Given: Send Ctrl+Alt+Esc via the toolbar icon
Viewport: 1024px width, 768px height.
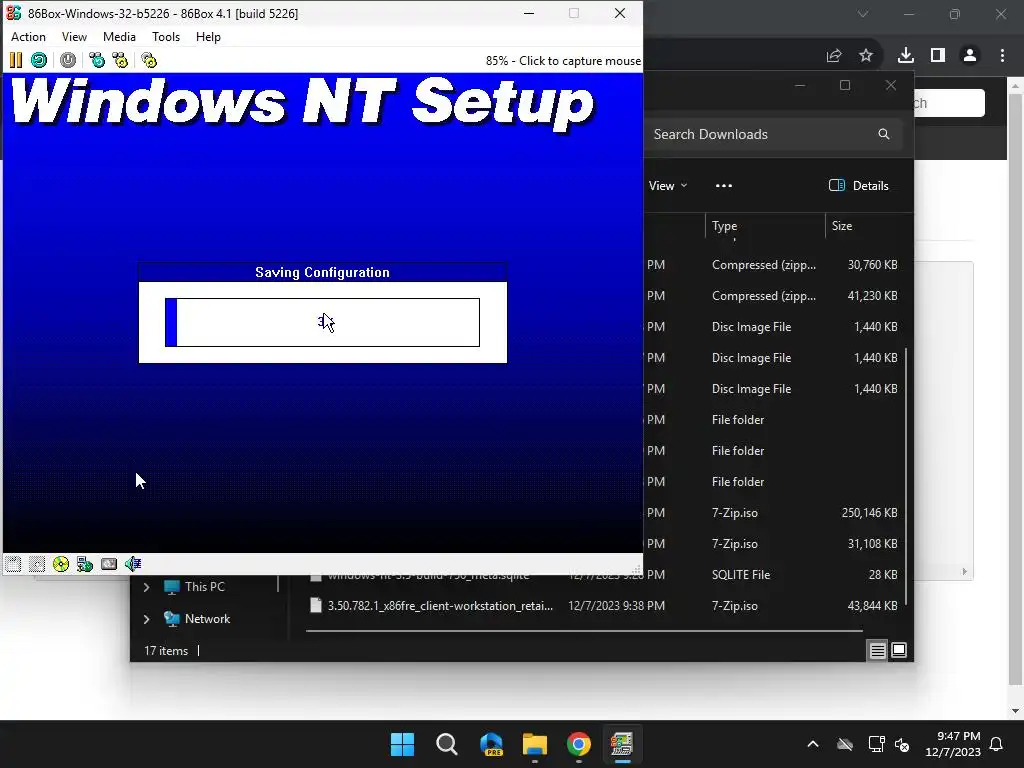Looking at the screenshot, I should [x=120, y=61].
